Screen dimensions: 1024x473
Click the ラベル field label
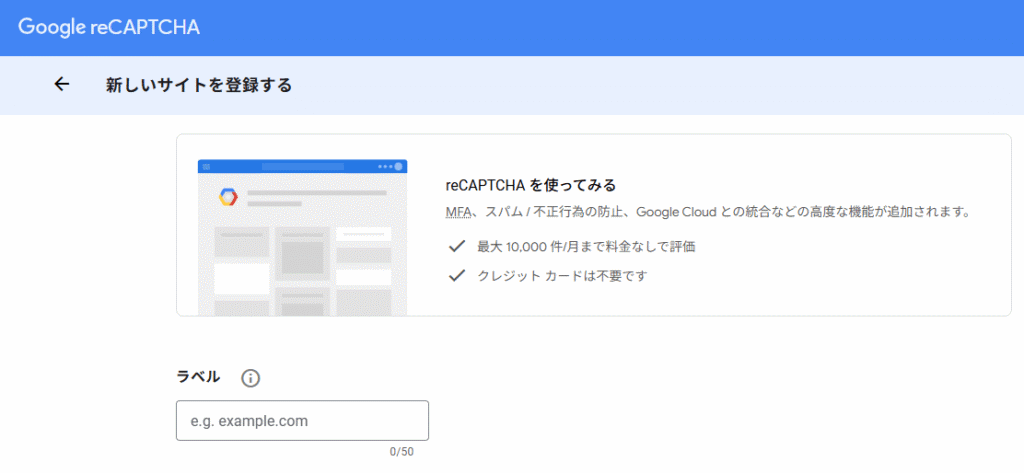[x=198, y=377]
